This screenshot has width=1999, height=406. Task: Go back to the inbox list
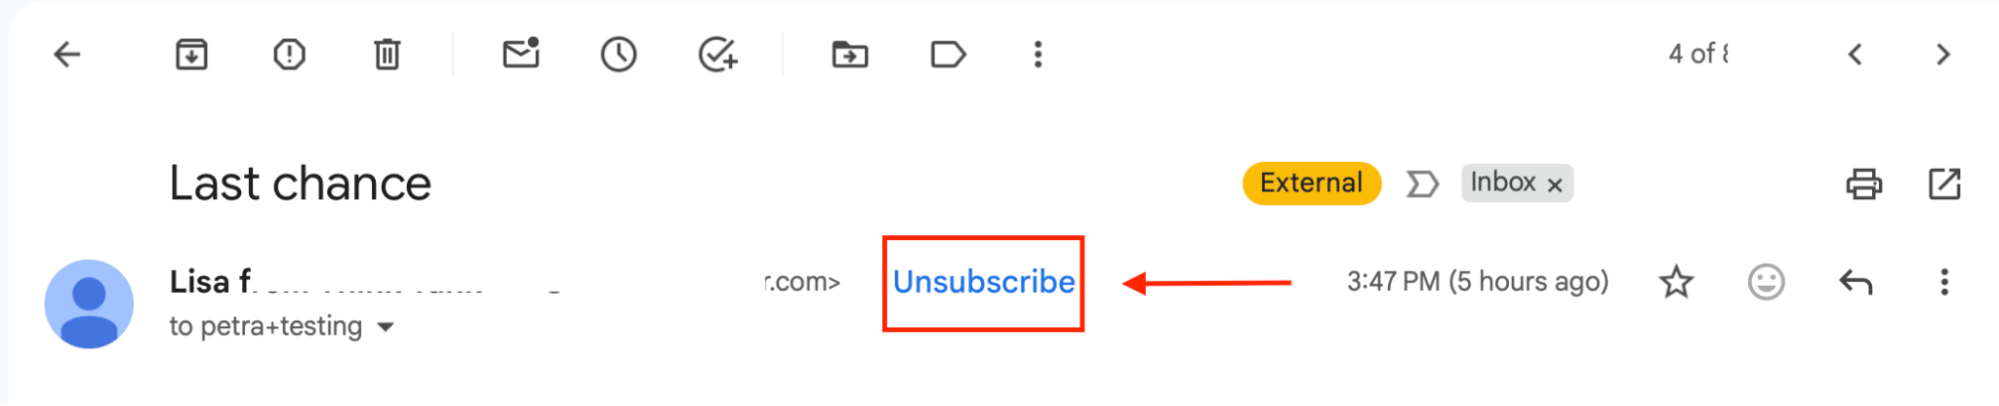(x=67, y=54)
